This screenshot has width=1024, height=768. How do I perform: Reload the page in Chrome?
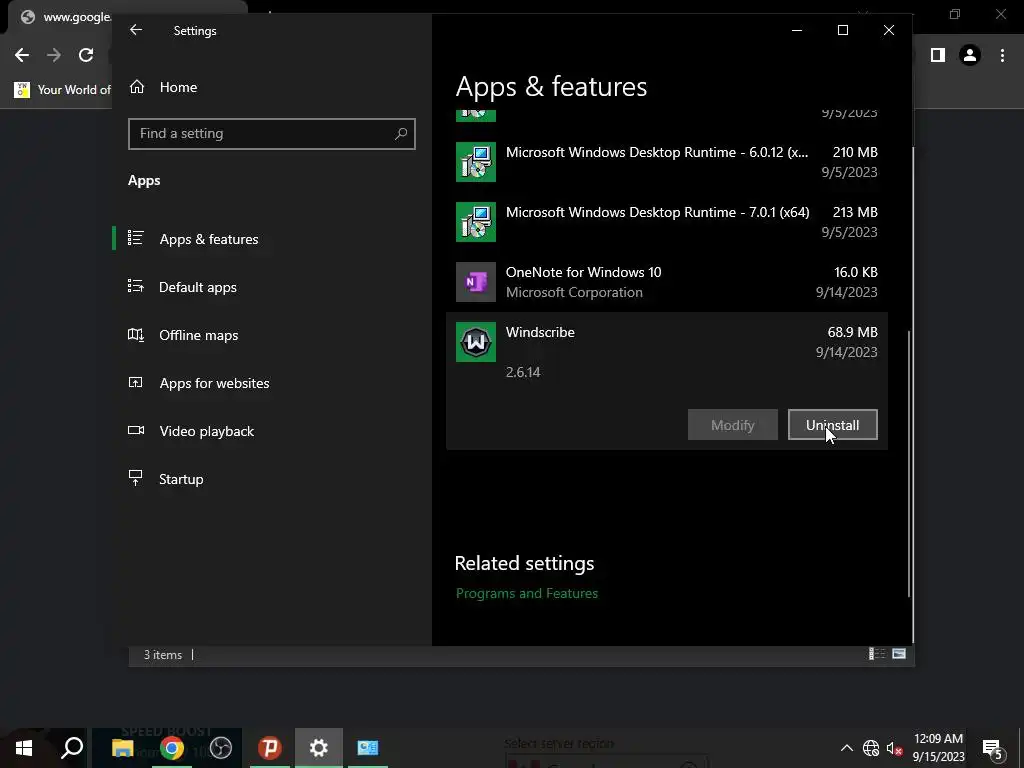click(x=86, y=55)
